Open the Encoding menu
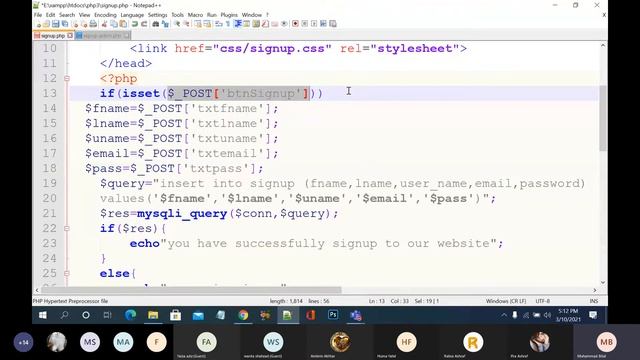Viewport: 640px width, 360px height. click(x=105, y=15)
